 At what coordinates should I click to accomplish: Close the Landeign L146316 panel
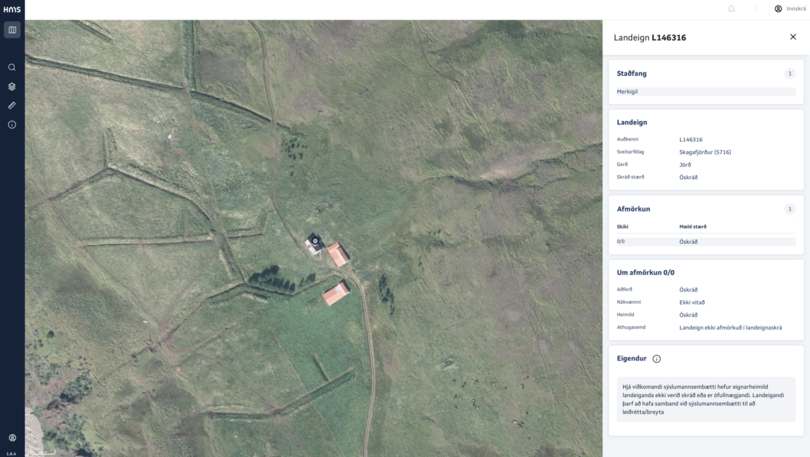point(793,37)
